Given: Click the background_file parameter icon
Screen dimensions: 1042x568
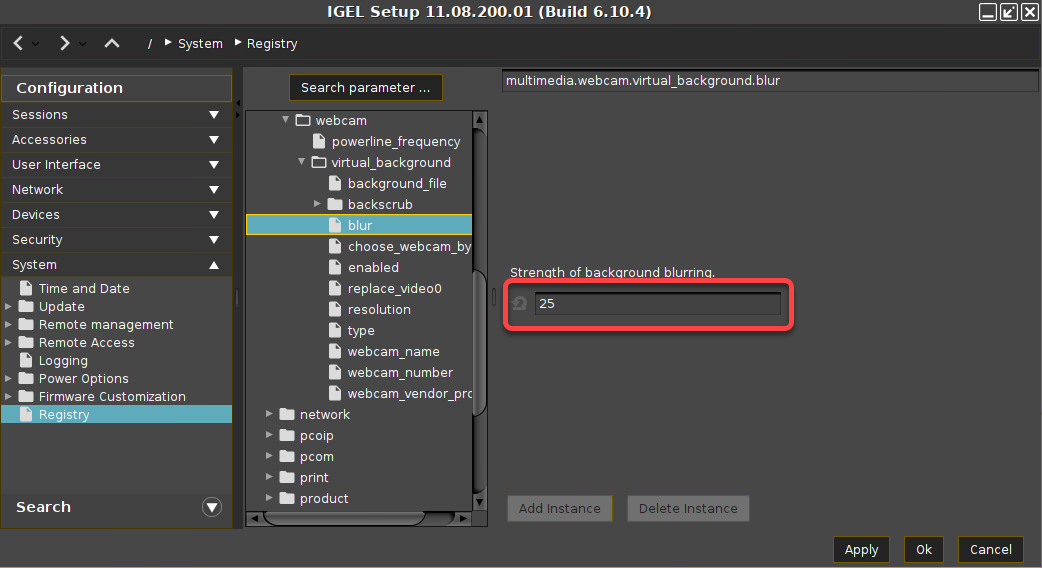Looking at the screenshot, I should pos(337,184).
